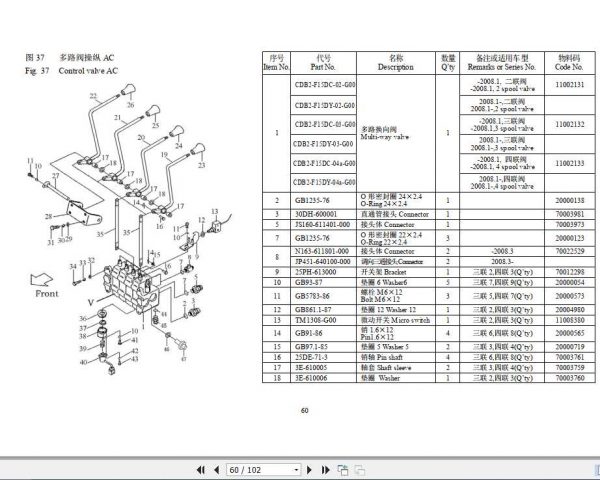Click the previous view icon
The image size is (600, 480).
pyautogui.click(x=343, y=470)
